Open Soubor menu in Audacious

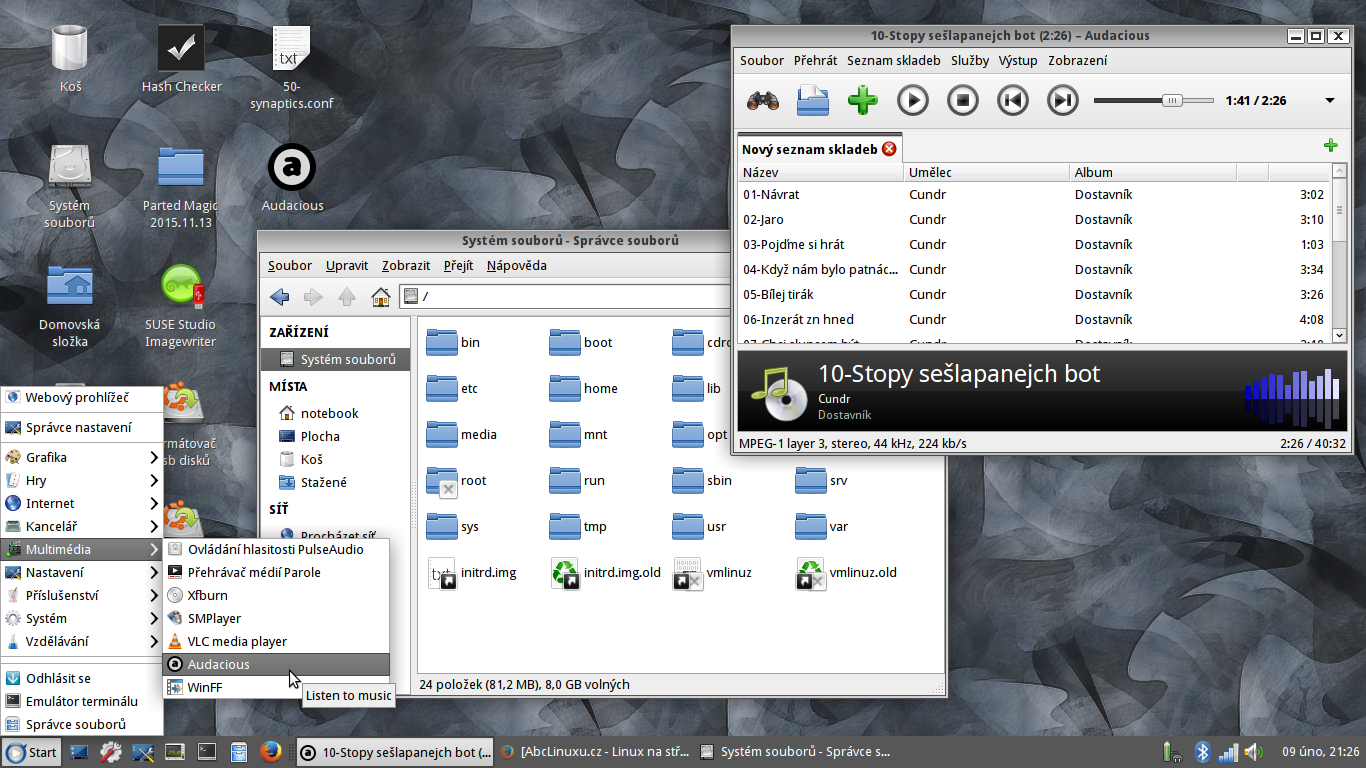click(x=762, y=60)
